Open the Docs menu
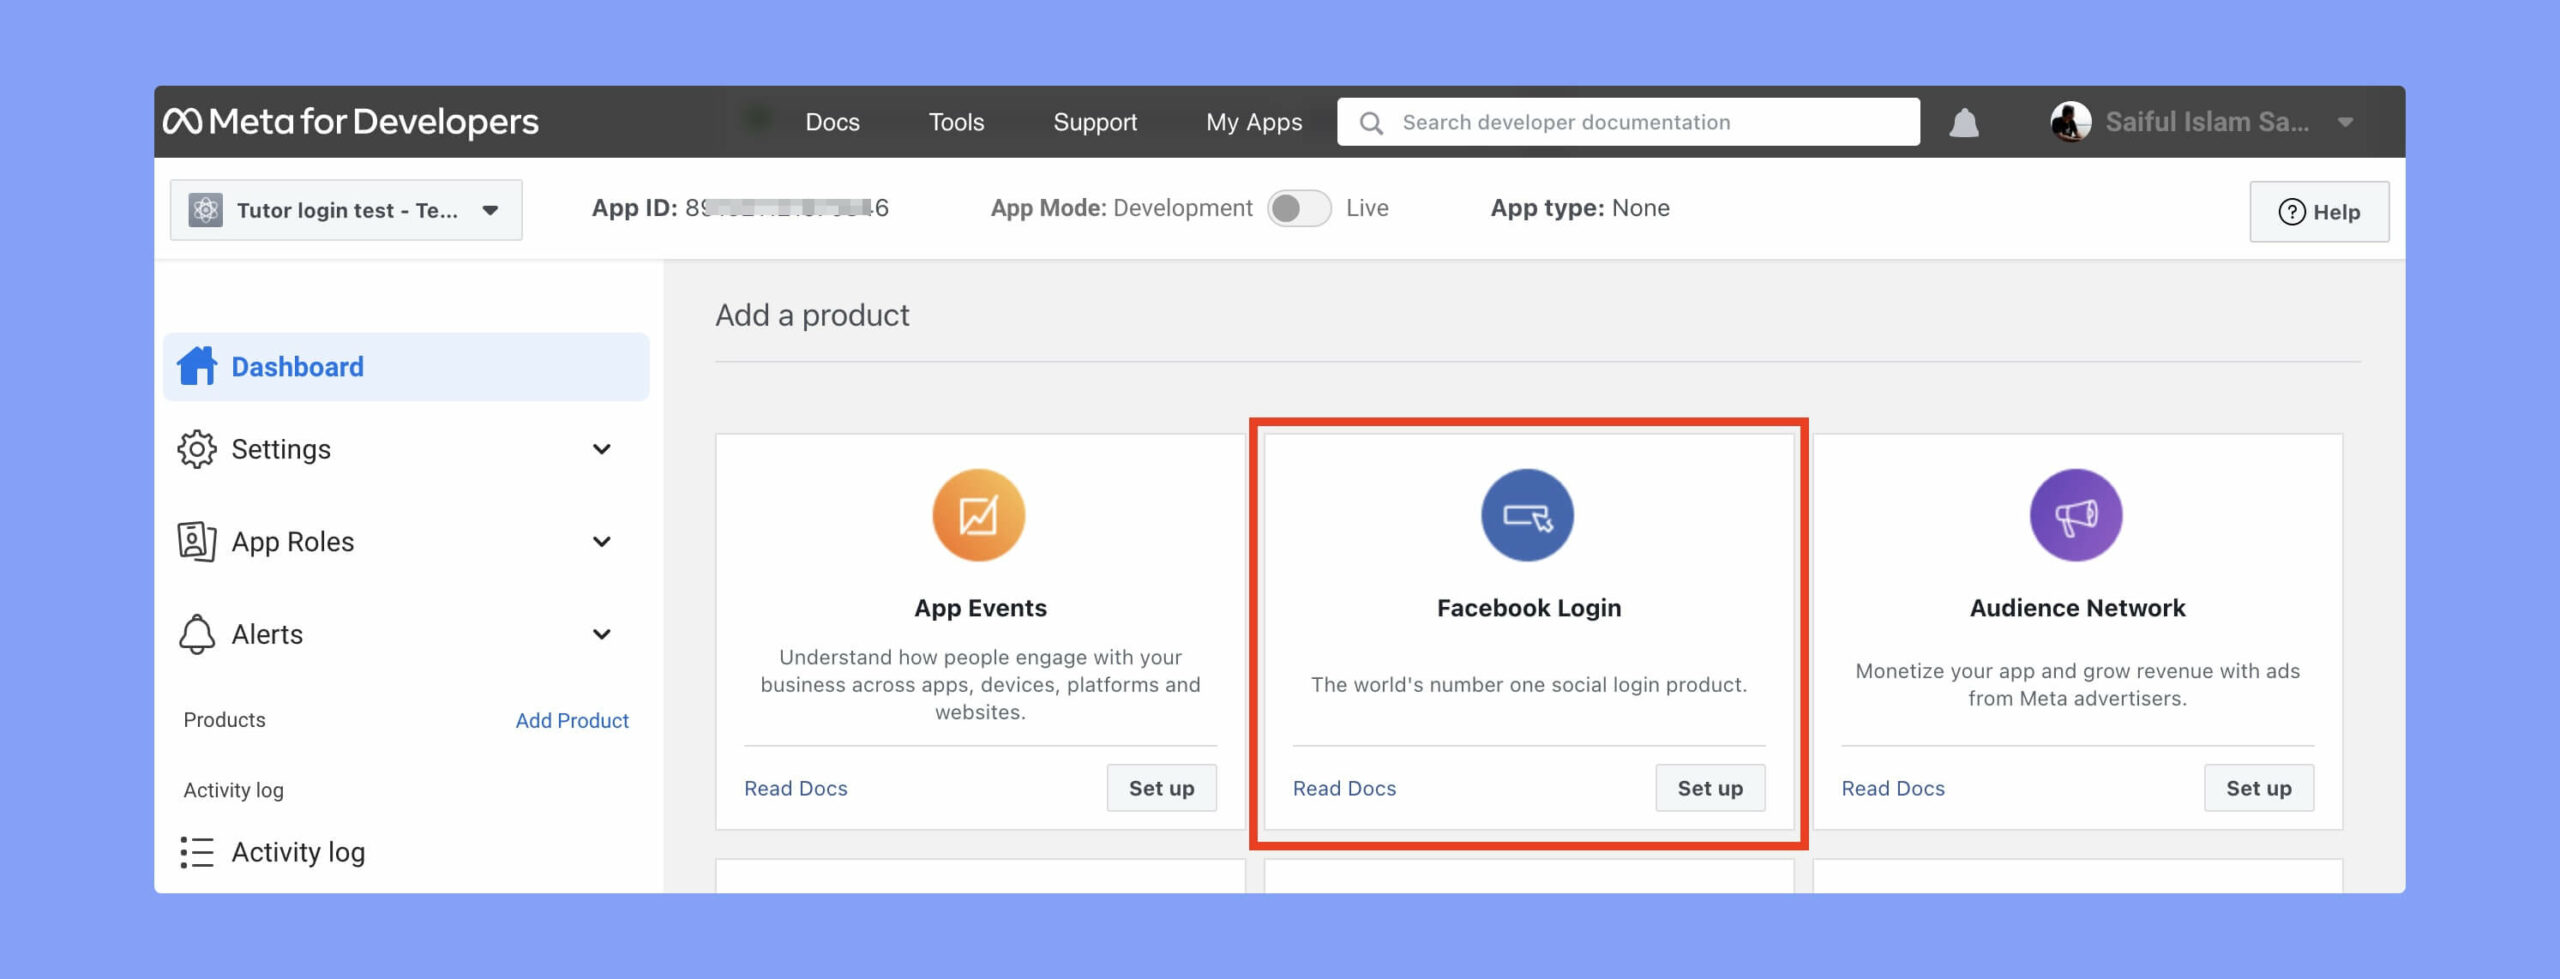2560x979 pixels. (x=832, y=122)
